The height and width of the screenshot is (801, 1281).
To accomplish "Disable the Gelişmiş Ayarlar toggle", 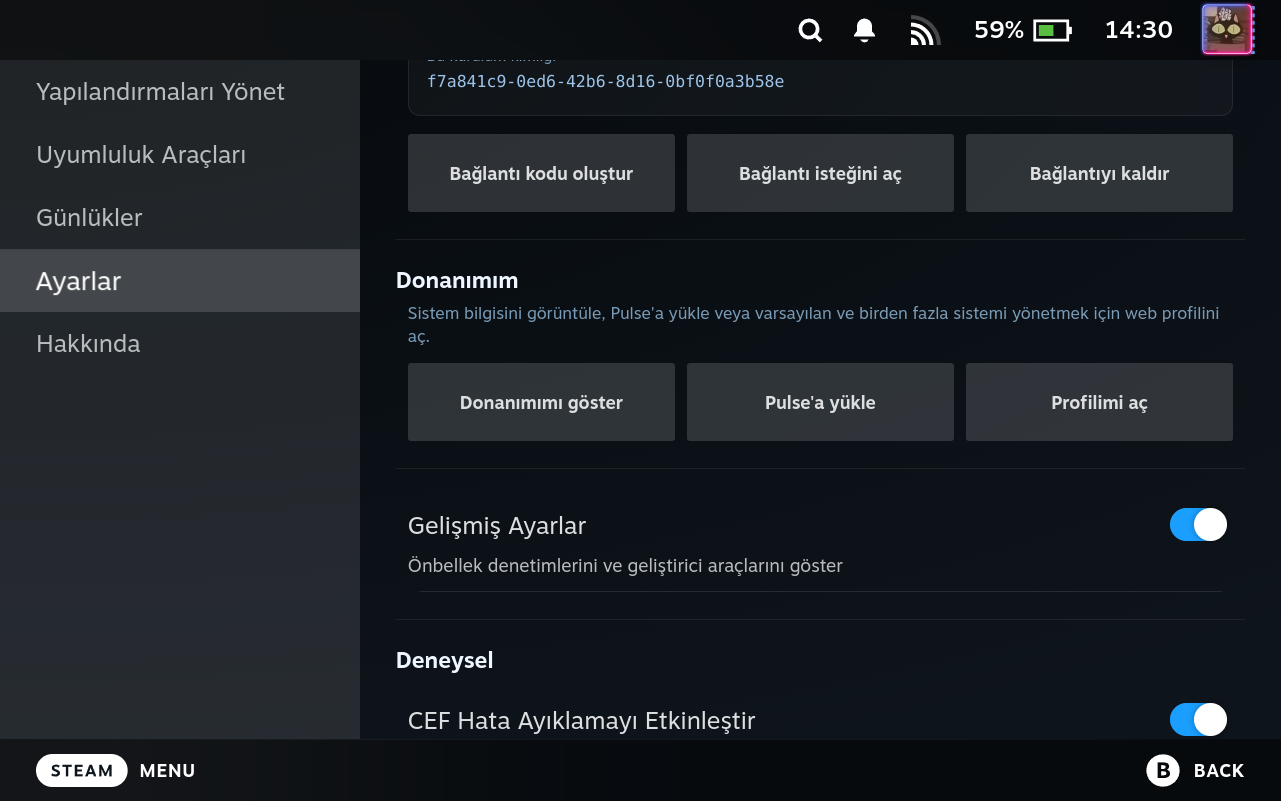I will click(x=1198, y=525).
